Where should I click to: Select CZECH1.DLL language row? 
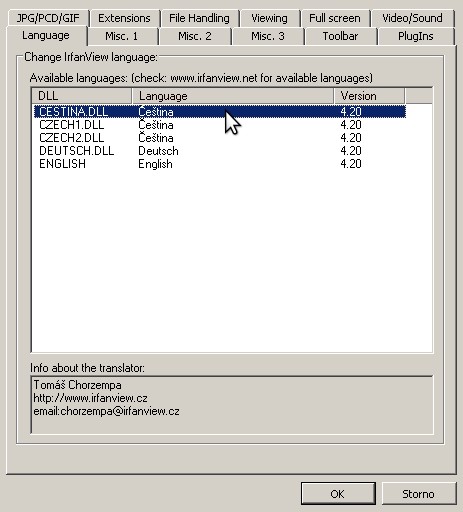pyautogui.click(x=220, y=125)
